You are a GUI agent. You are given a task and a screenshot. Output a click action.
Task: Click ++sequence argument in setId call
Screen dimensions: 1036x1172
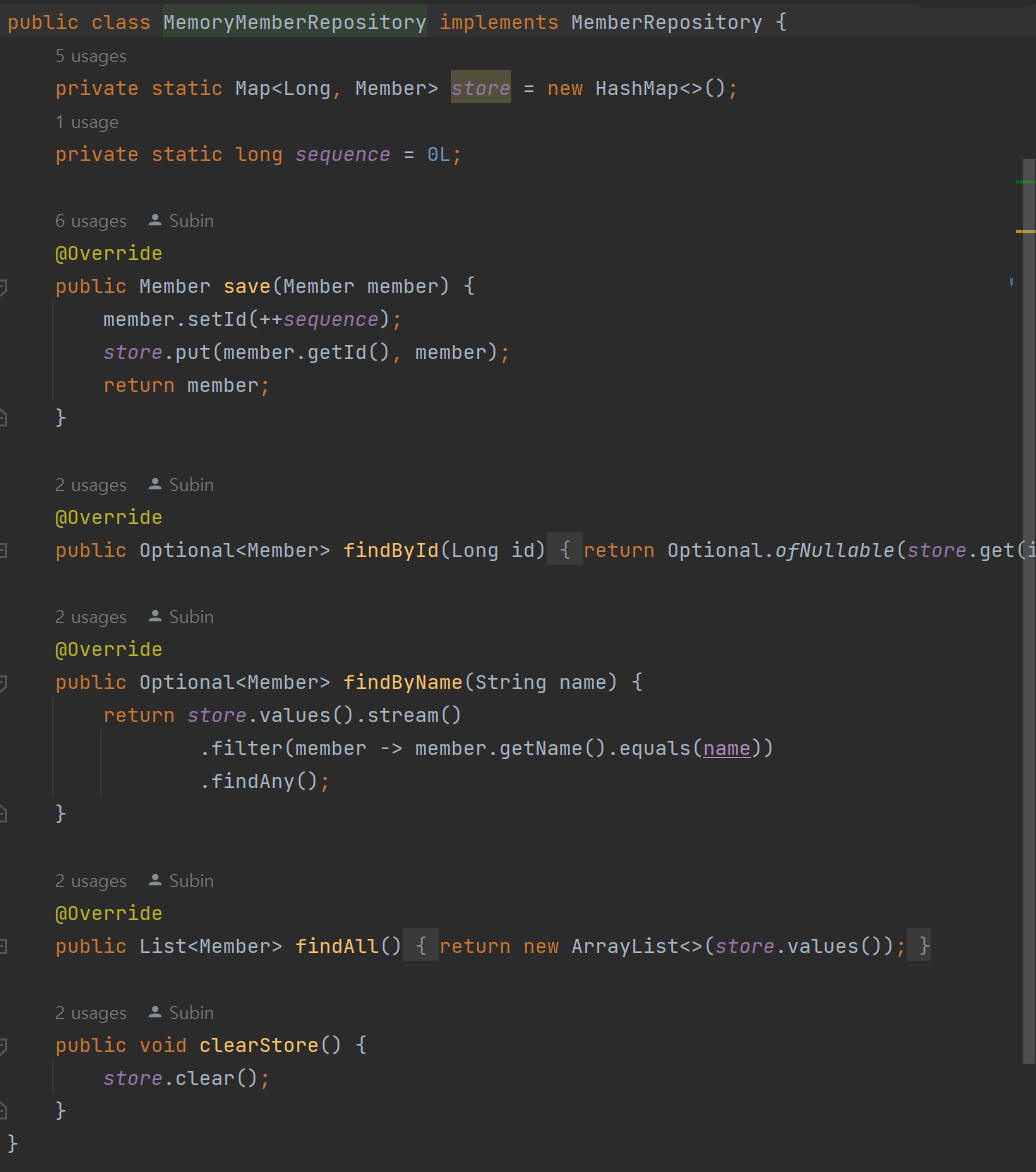[x=318, y=319]
